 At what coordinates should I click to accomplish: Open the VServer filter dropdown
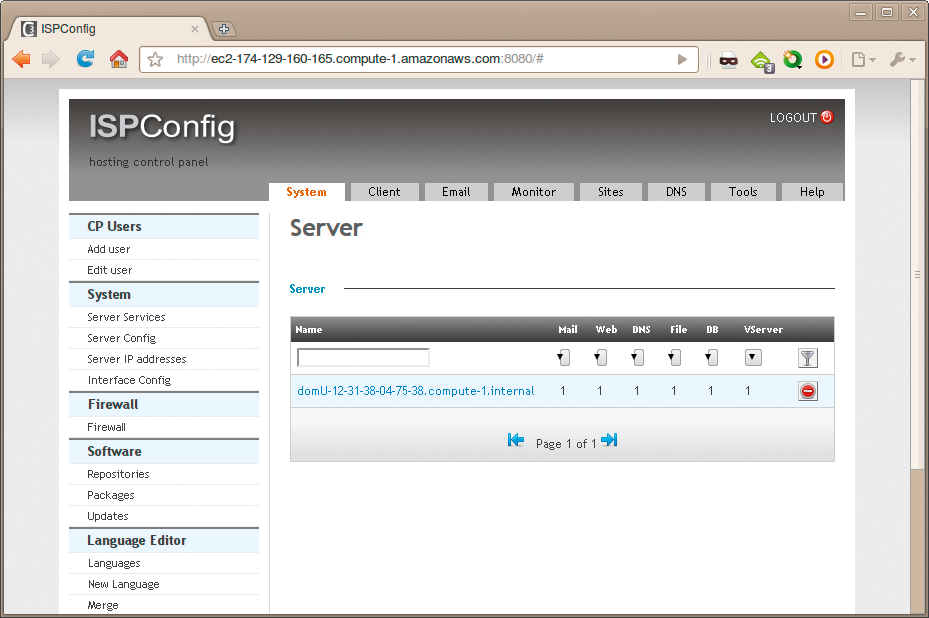[x=753, y=358]
